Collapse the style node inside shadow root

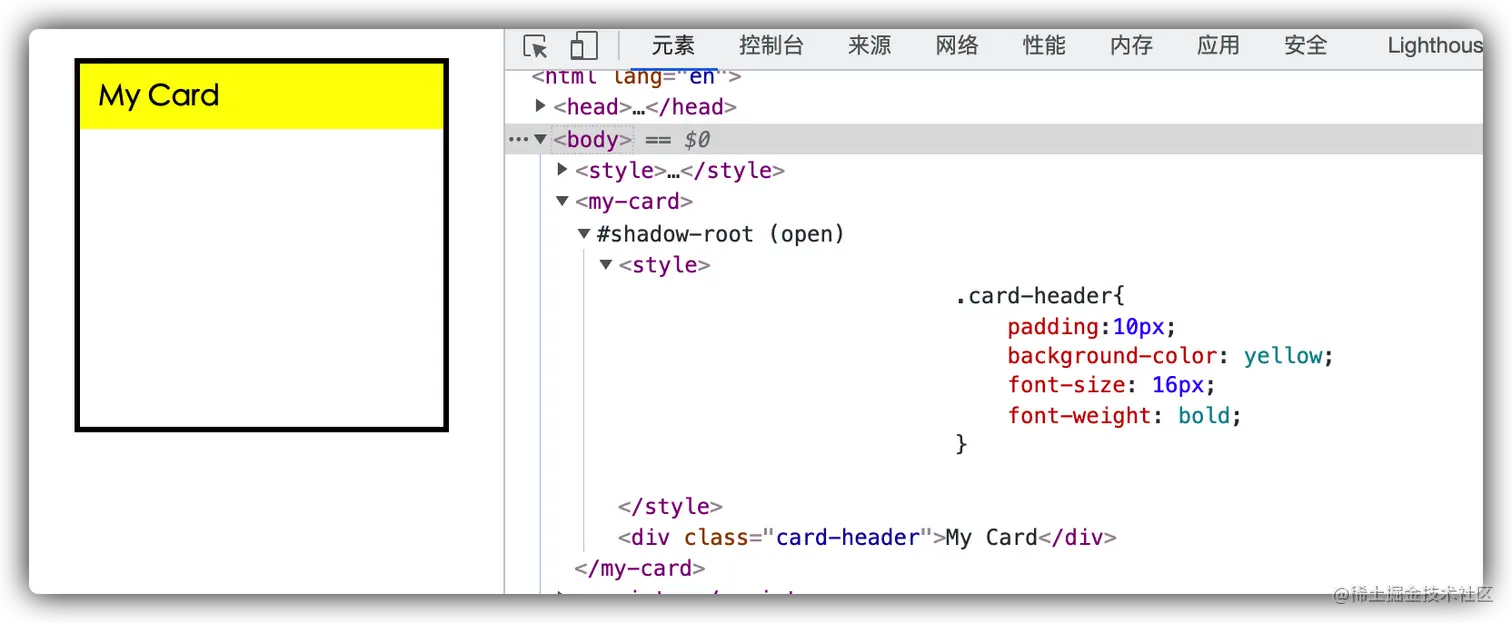click(606, 265)
